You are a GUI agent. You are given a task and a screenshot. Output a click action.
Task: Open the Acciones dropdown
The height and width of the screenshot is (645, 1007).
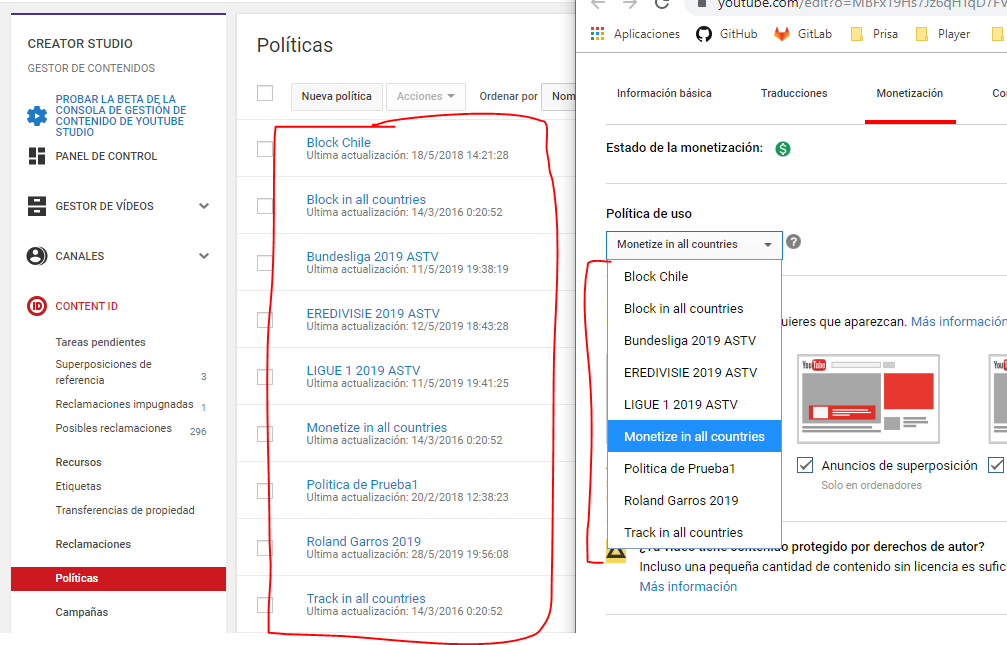[425, 96]
